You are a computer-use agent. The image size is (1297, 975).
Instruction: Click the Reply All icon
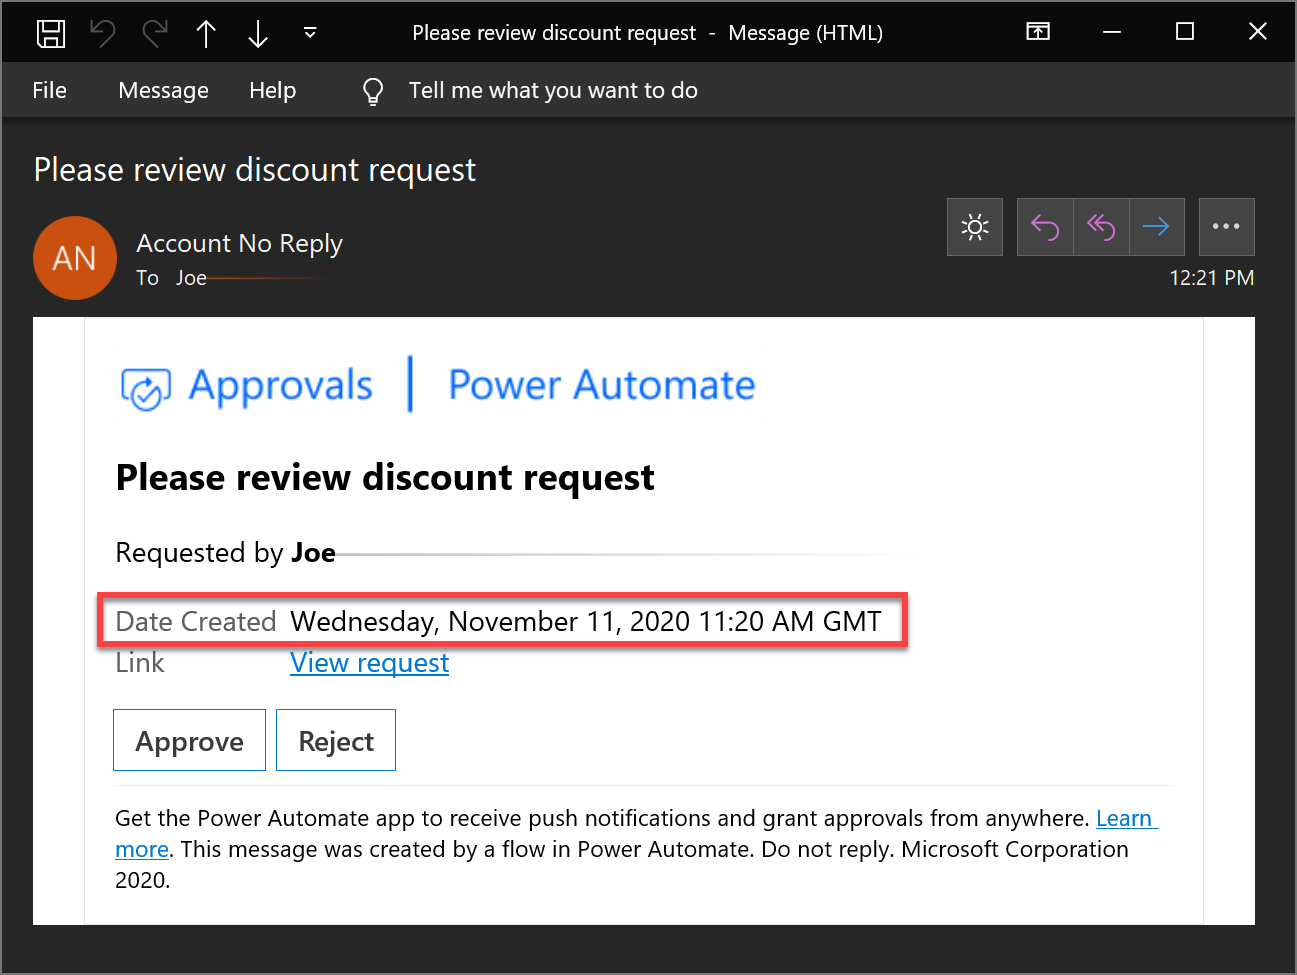tap(1101, 227)
